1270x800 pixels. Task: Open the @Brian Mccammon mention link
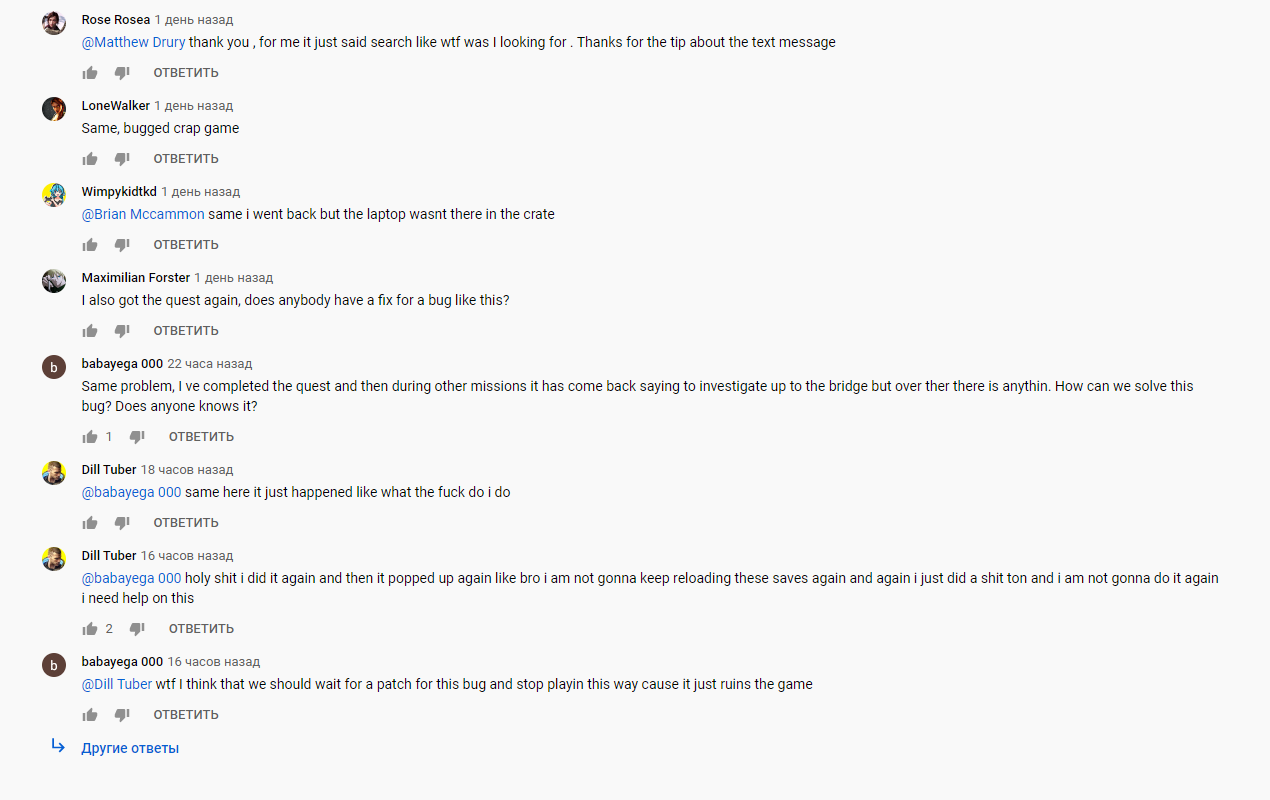(x=143, y=214)
